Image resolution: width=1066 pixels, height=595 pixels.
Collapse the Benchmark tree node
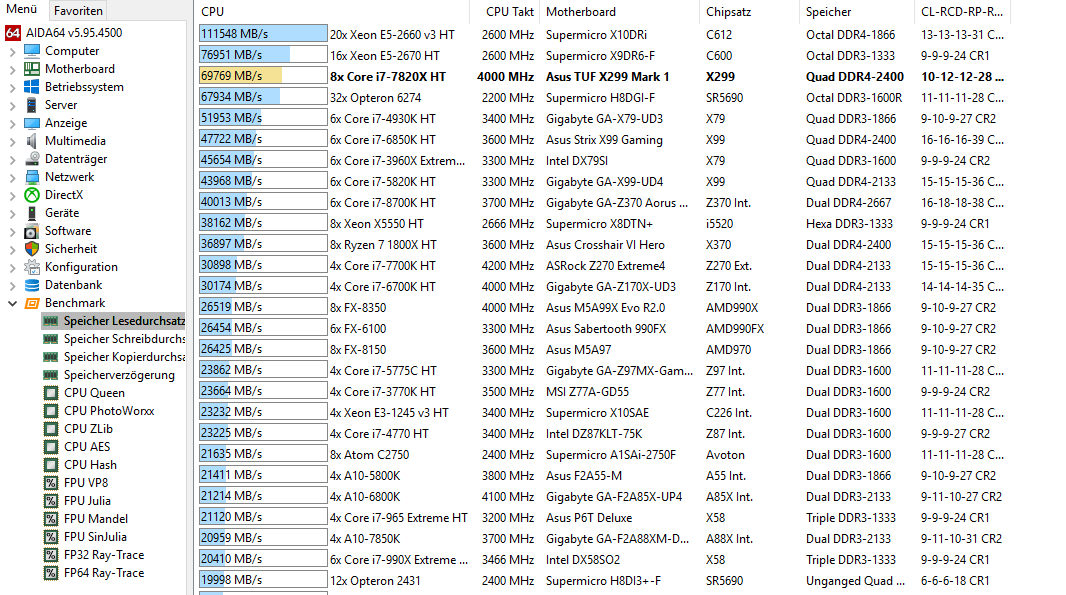tap(12, 303)
